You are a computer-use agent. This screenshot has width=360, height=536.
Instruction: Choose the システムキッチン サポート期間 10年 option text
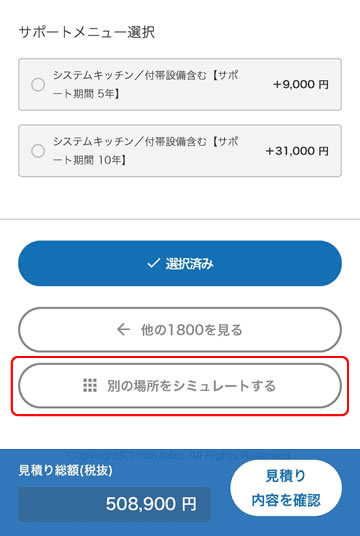click(145, 151)
